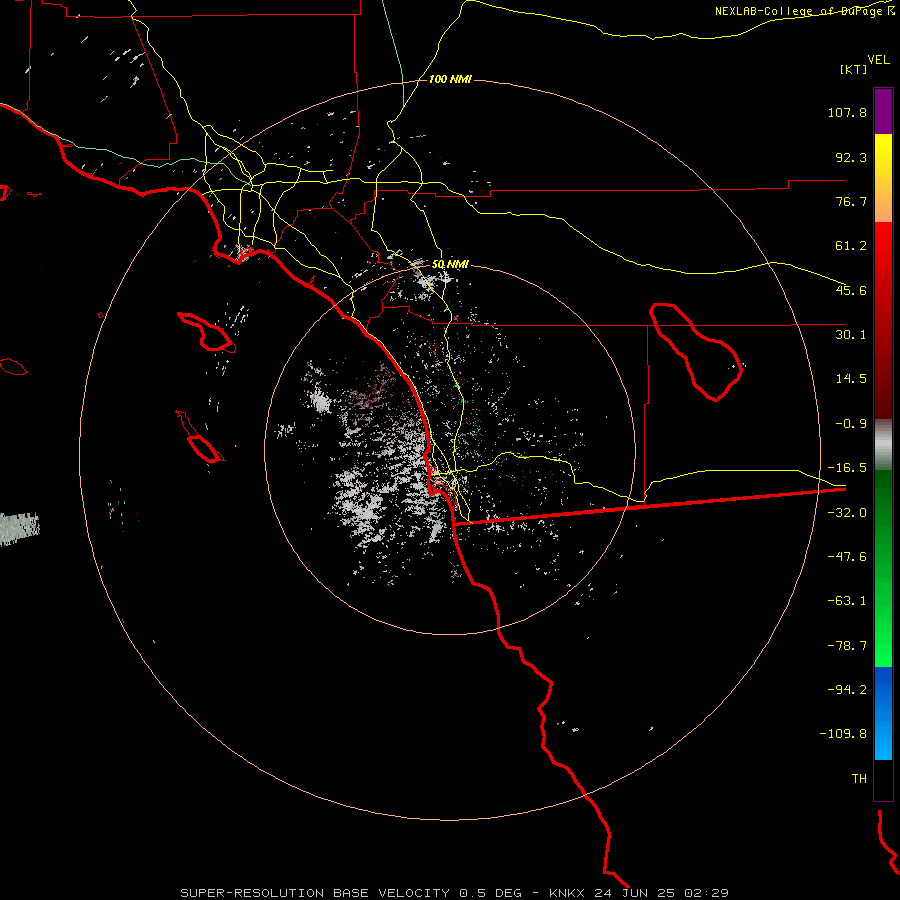
Task: Select the -63.1 legend value
Action: 847,601
